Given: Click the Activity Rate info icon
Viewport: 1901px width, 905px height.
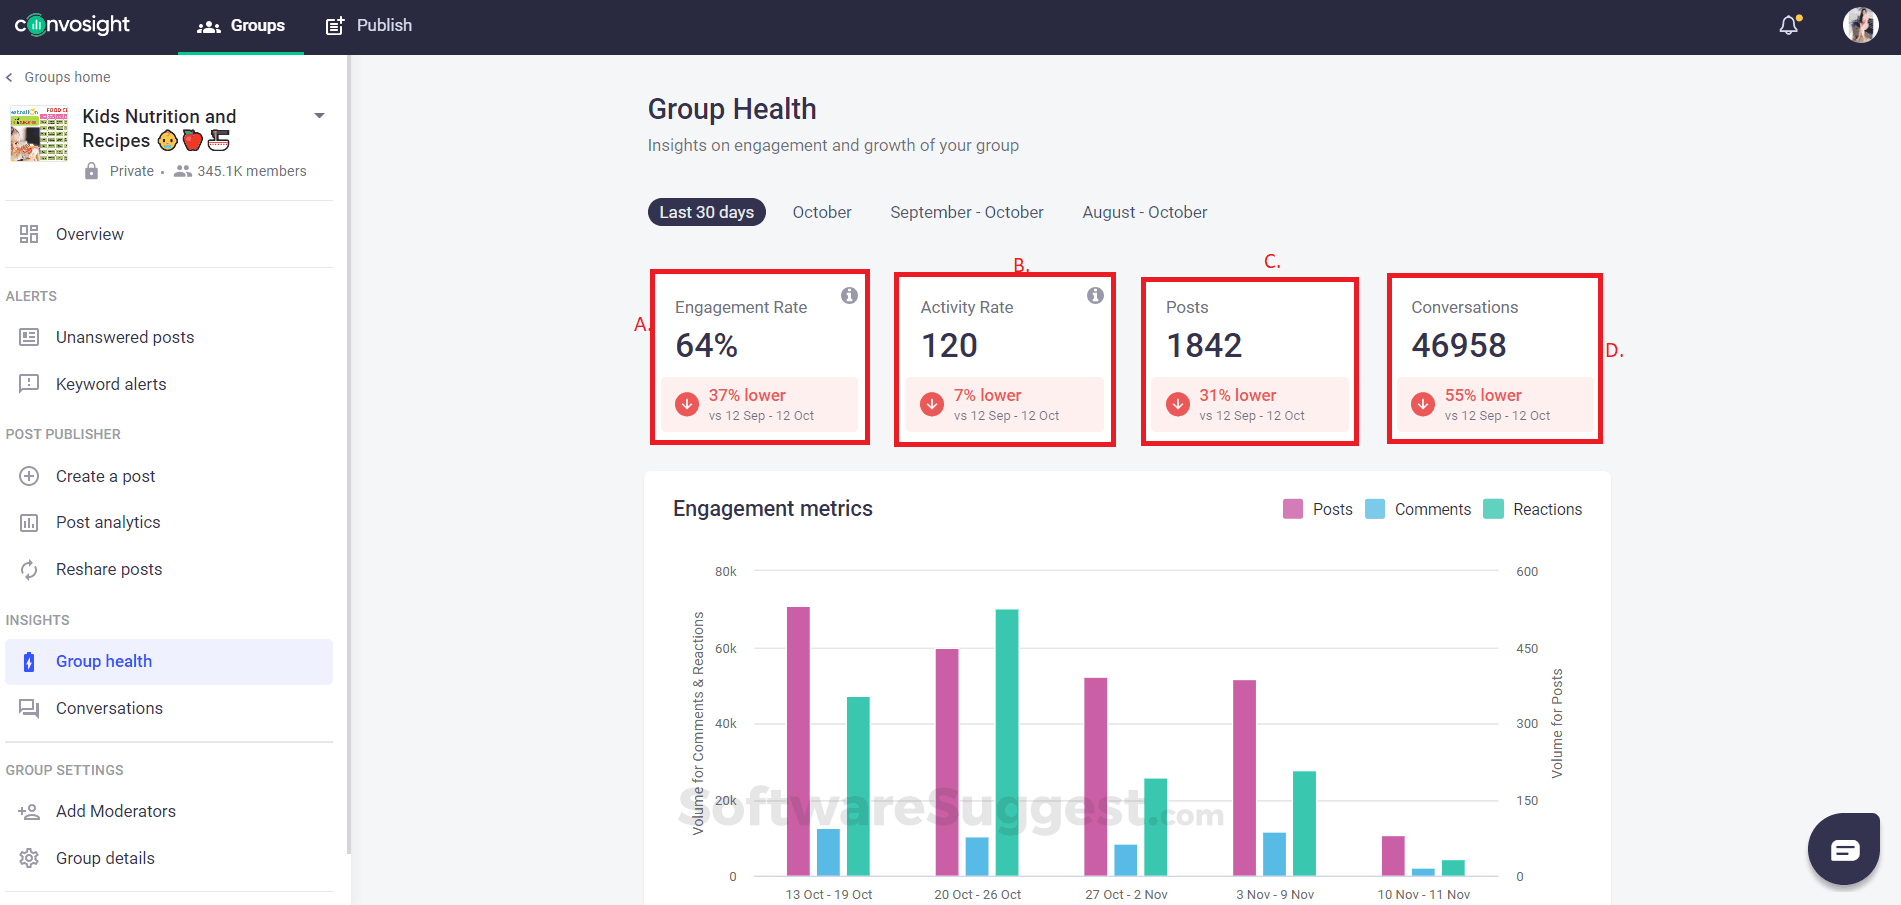Looking at the screenshot, I should 1095,296.
